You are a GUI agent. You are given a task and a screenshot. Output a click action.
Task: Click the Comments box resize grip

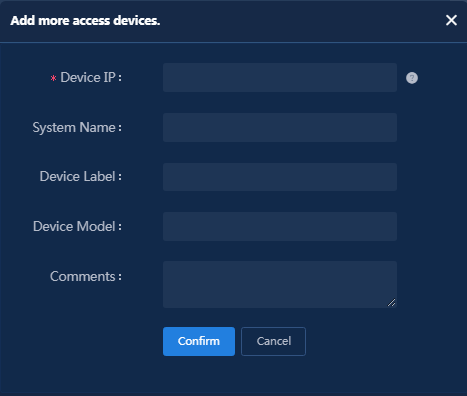pos(392,303)
